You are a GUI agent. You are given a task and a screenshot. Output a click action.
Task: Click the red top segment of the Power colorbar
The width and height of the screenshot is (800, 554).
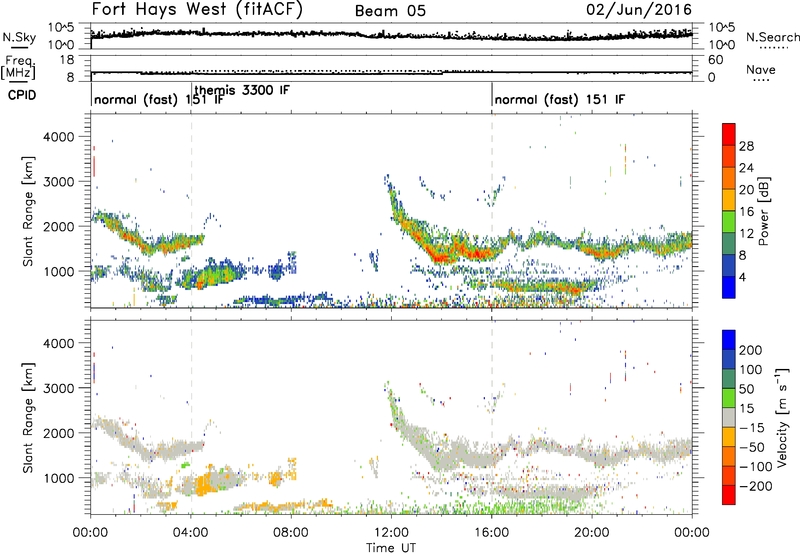[x=729, y=134]
